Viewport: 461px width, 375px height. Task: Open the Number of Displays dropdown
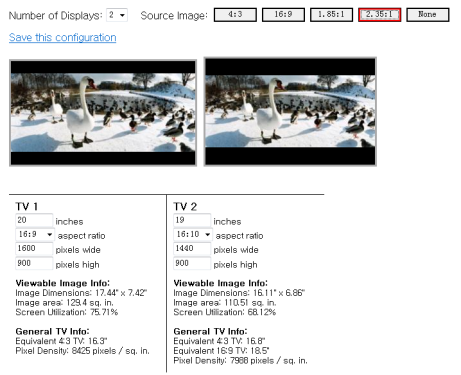tap(117, 15)
